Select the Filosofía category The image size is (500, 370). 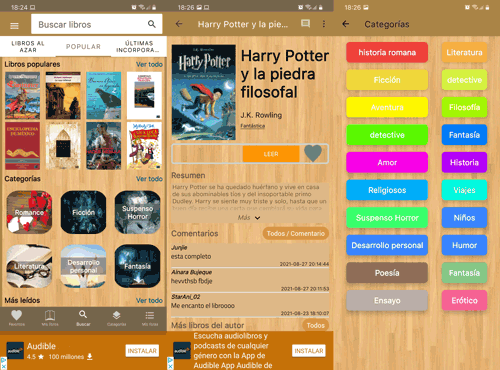click(x=464, y=107)
